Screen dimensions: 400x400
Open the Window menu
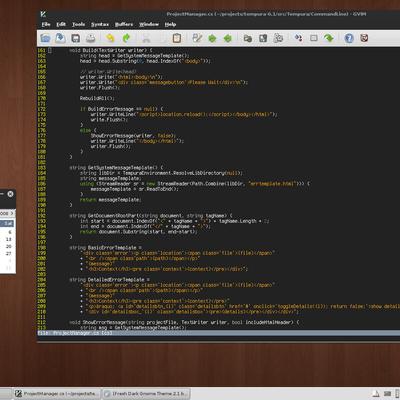149,24
